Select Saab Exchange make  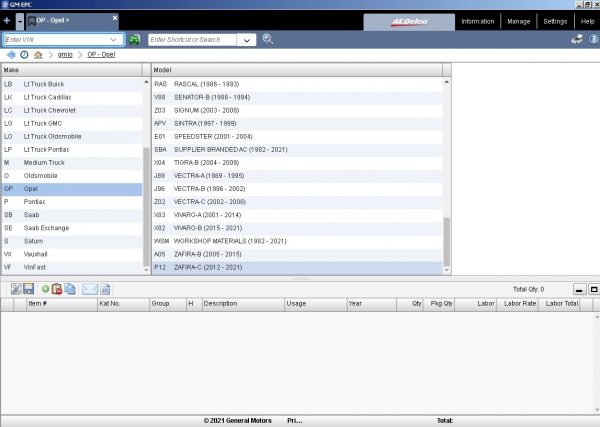coord(72,228)
